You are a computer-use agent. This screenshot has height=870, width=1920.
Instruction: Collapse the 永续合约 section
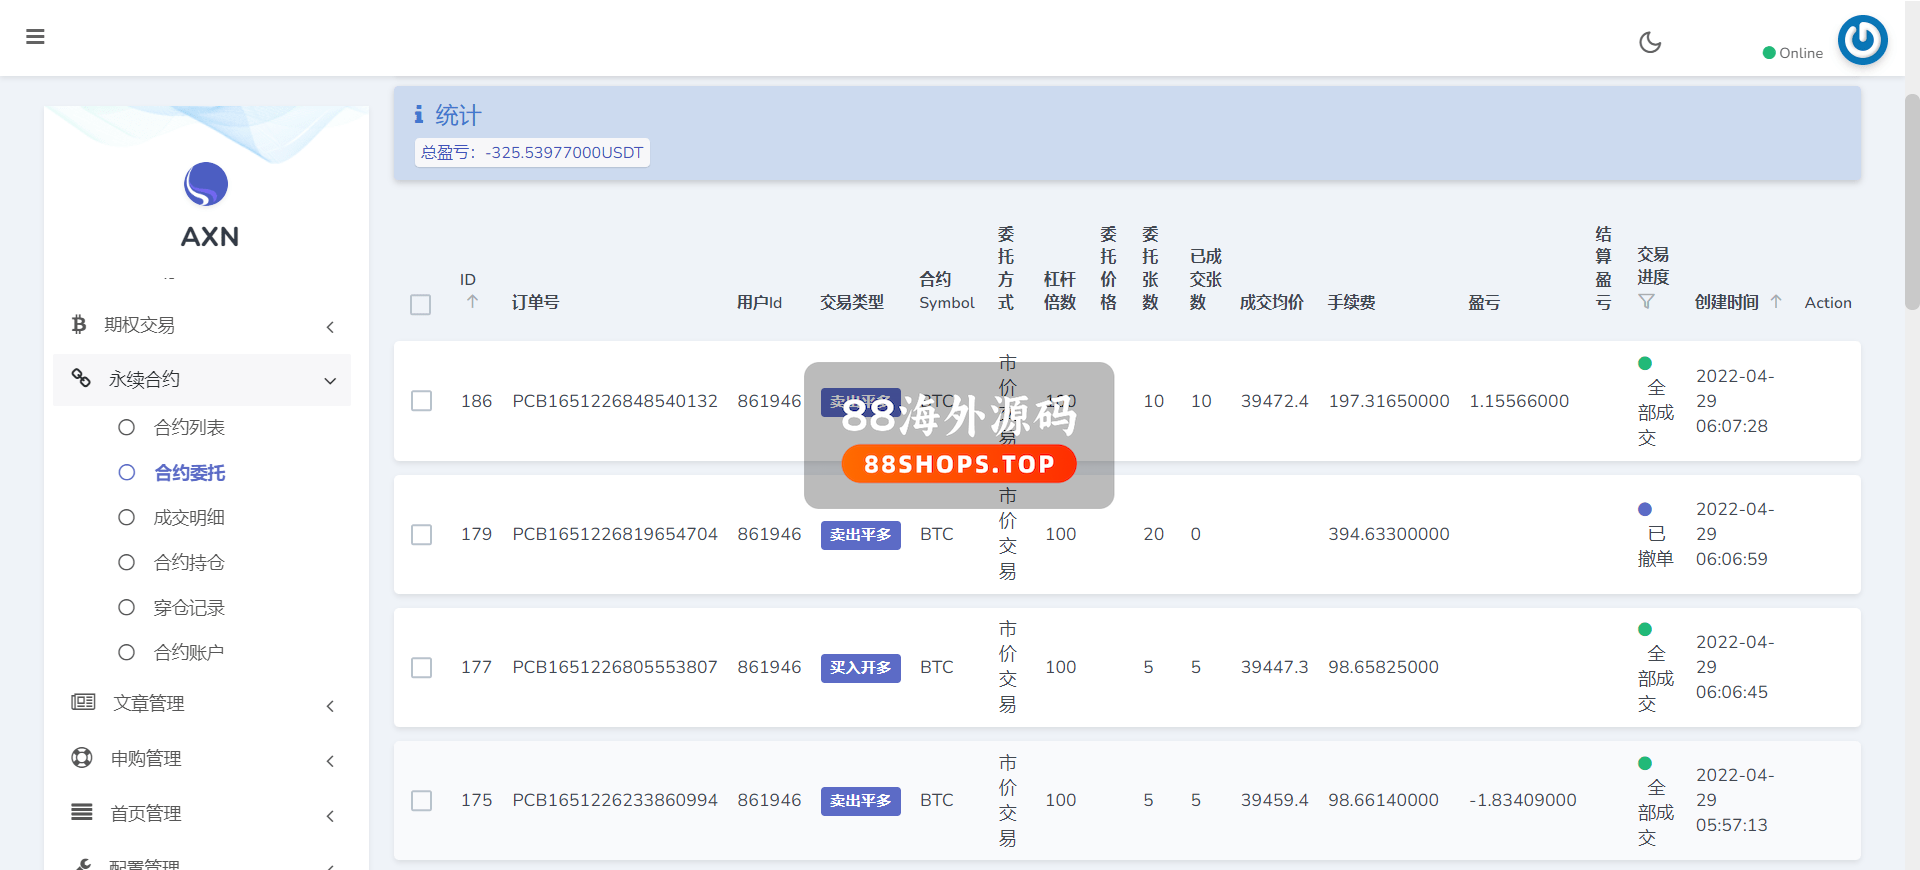tap(330, 381)
